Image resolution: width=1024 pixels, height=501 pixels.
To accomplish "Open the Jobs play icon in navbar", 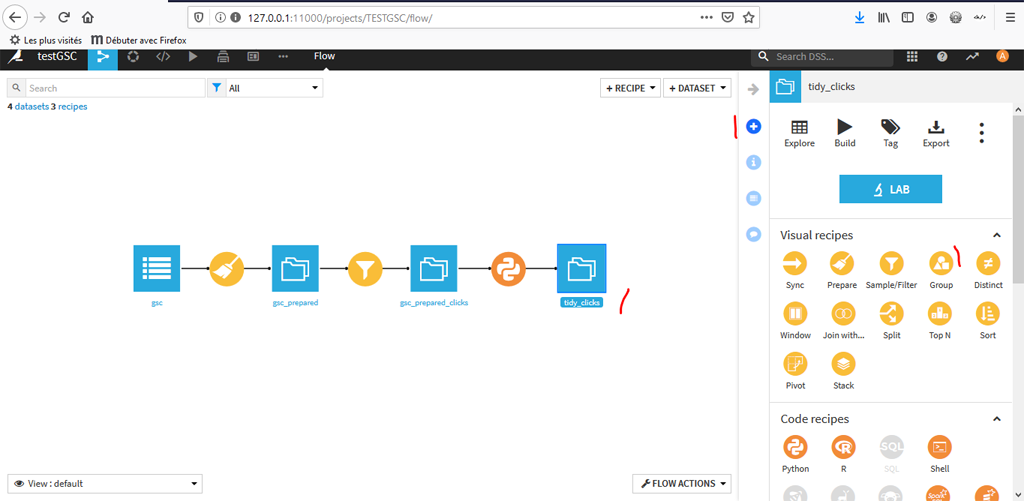I will pos(193,57).
